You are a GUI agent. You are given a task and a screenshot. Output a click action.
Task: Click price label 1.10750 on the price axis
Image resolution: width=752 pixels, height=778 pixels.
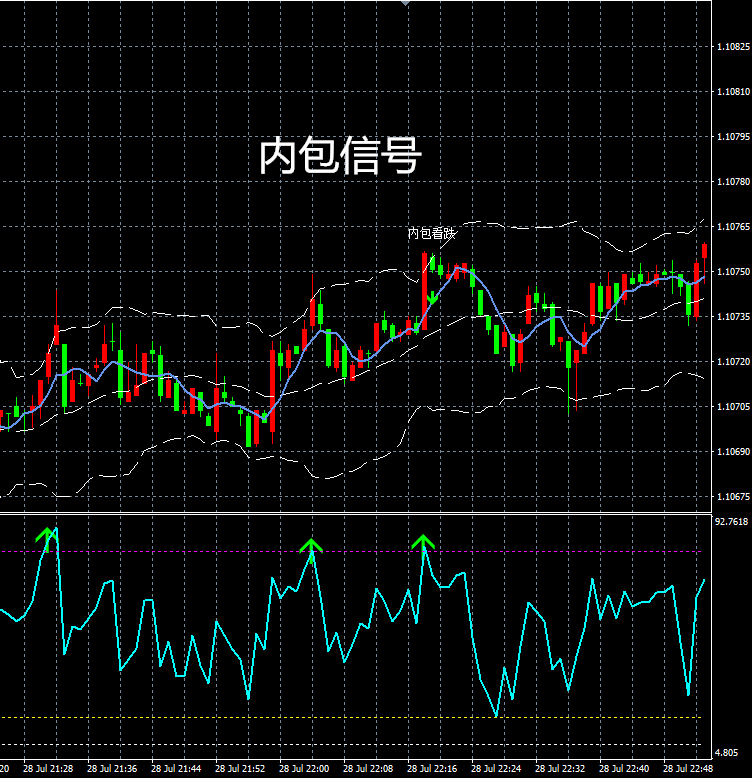(x=734, y=272)
